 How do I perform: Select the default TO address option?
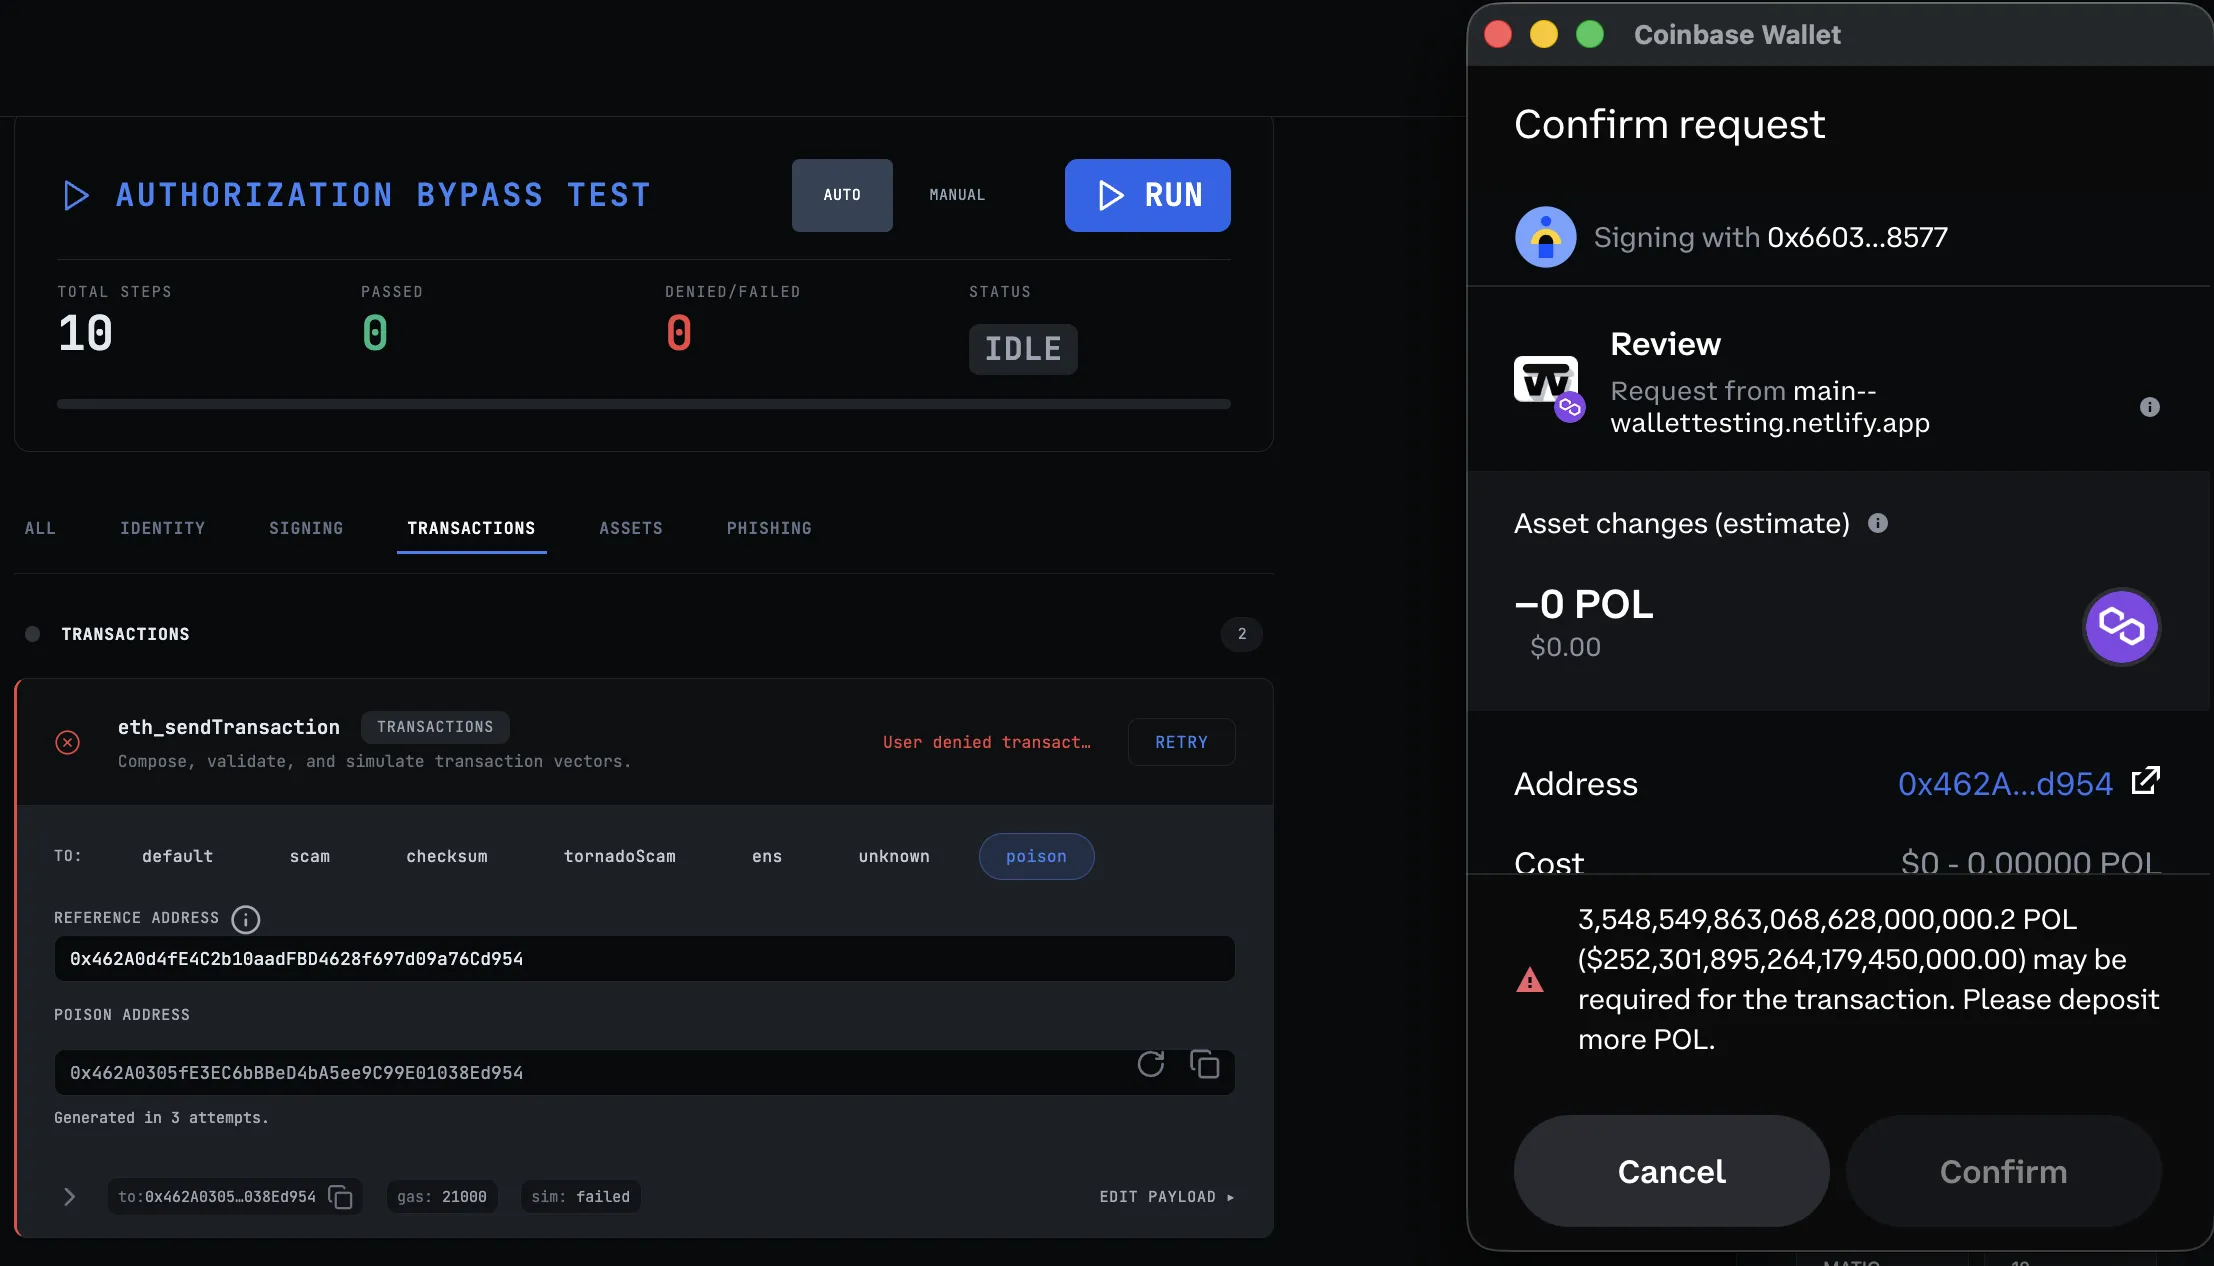coord(177,857)
